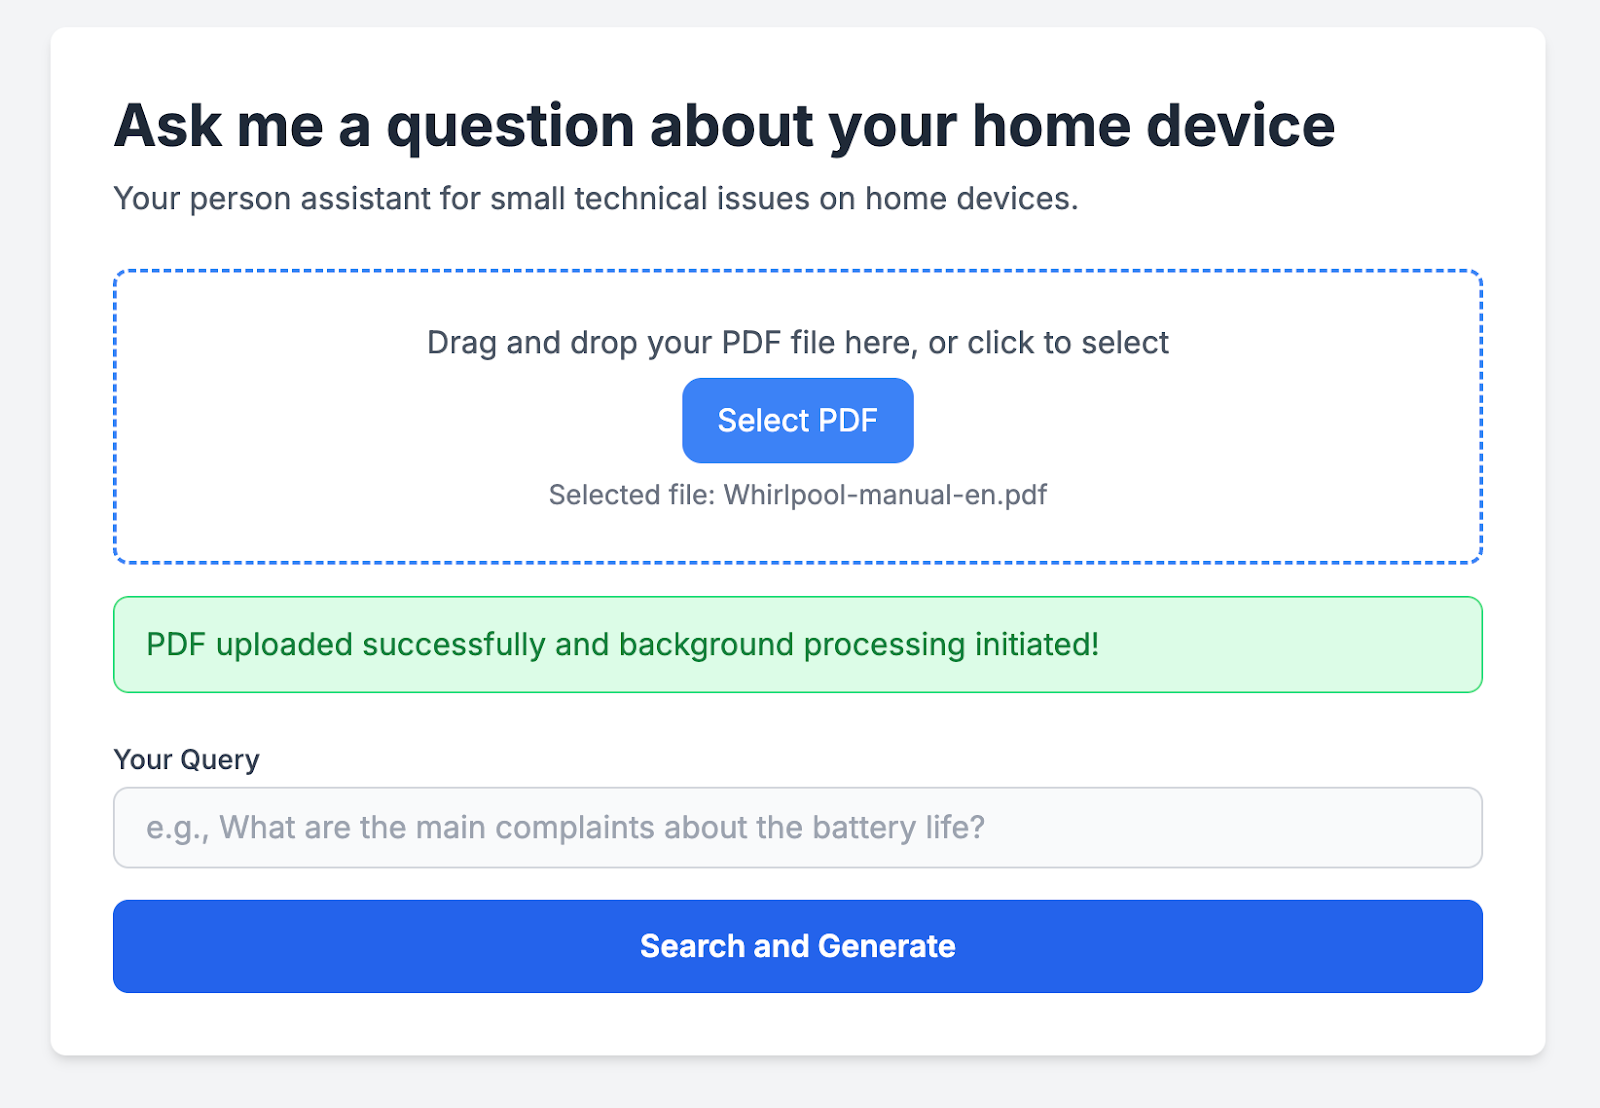Click the gray page background below card
The height and width of the screenshot is (1108, 1600).
pyautogui.click(x=797, y=1084)
